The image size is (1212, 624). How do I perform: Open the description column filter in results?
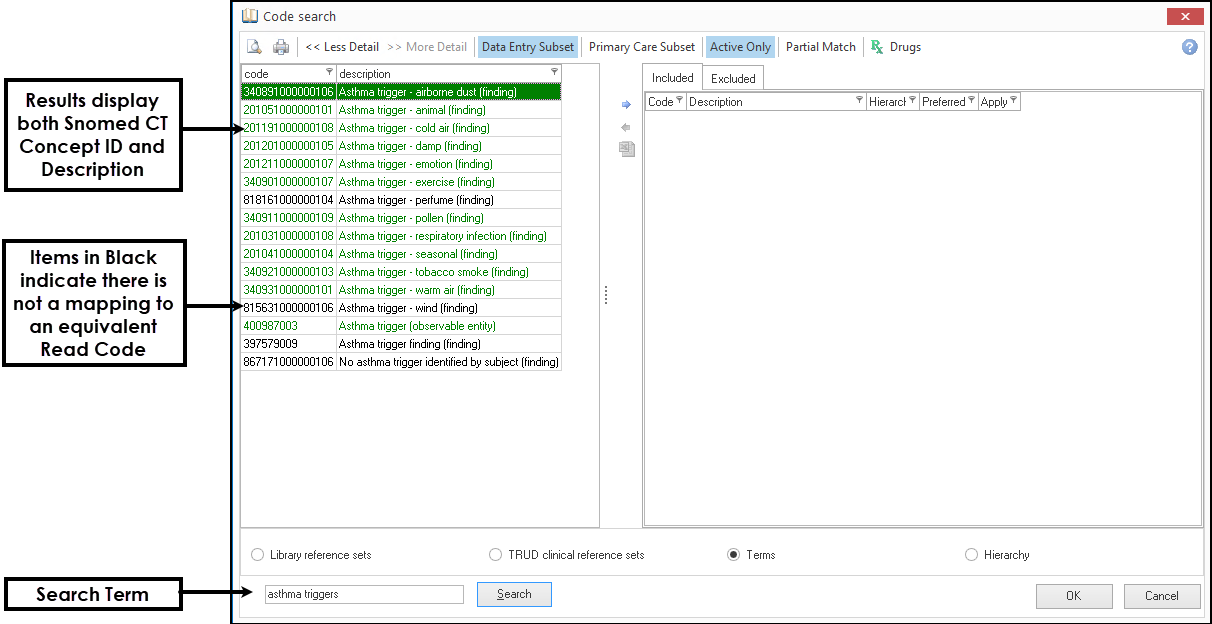coord(555,72)
